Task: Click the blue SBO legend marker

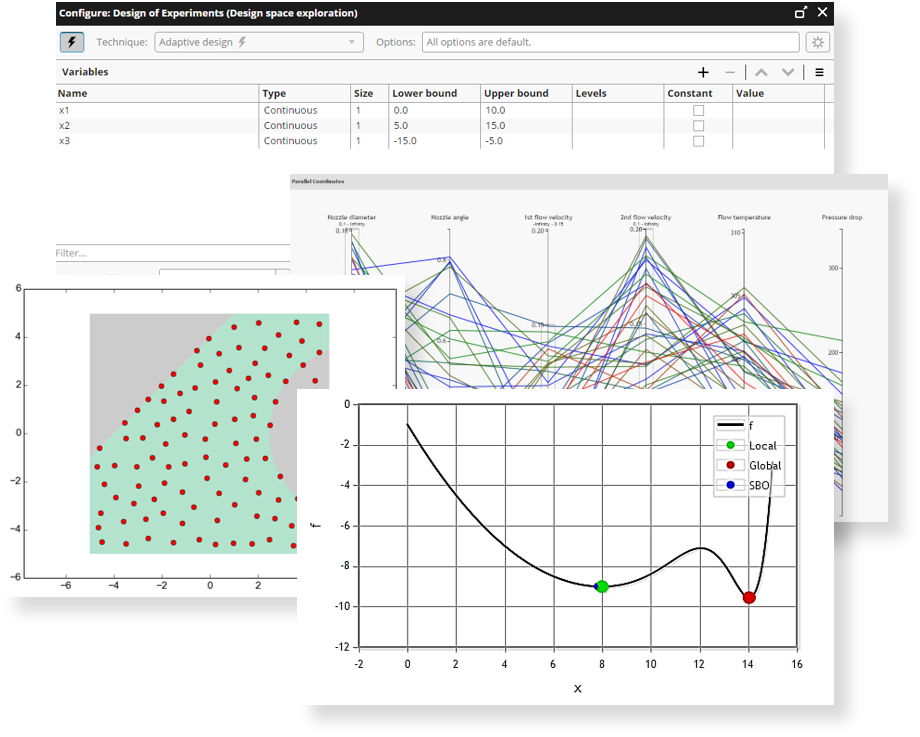Action: tap(730, 485)
